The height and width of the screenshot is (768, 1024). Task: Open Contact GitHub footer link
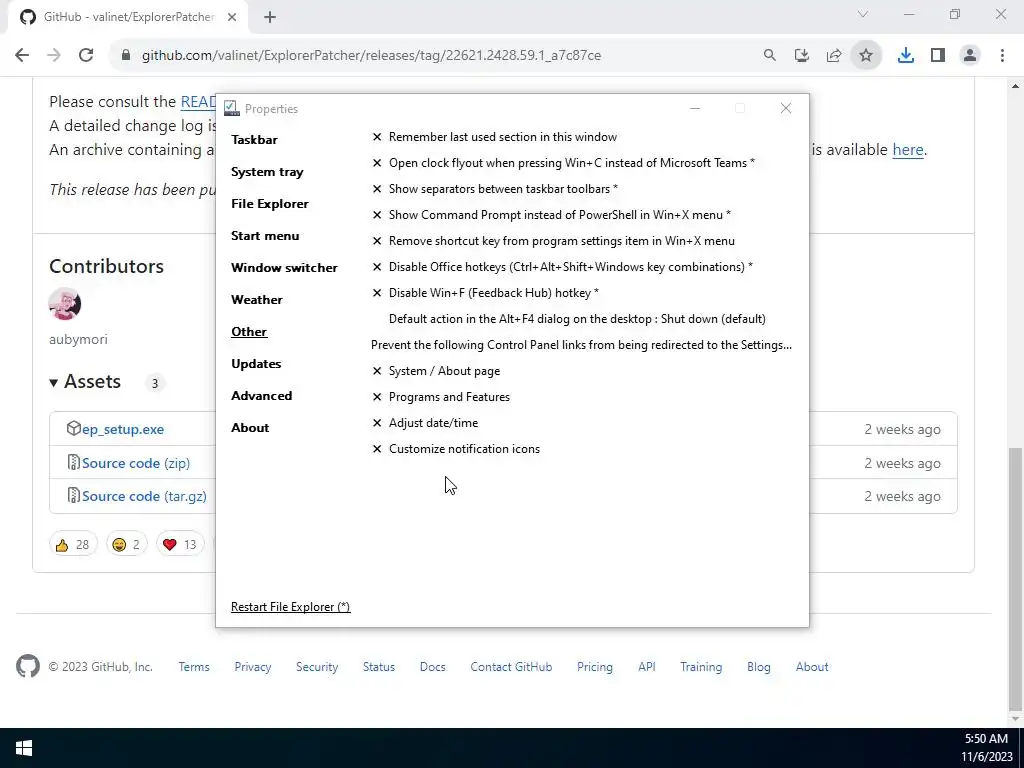point(511,667)
